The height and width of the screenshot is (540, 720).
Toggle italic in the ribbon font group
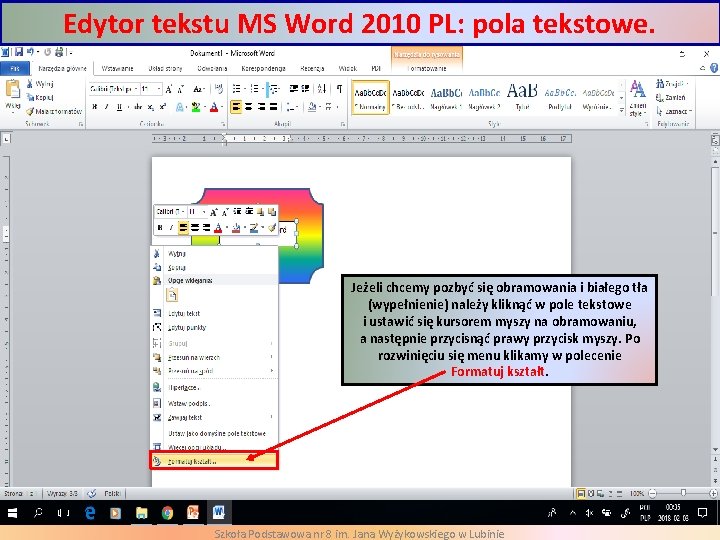pyautogui.click(x=107, y=107)
